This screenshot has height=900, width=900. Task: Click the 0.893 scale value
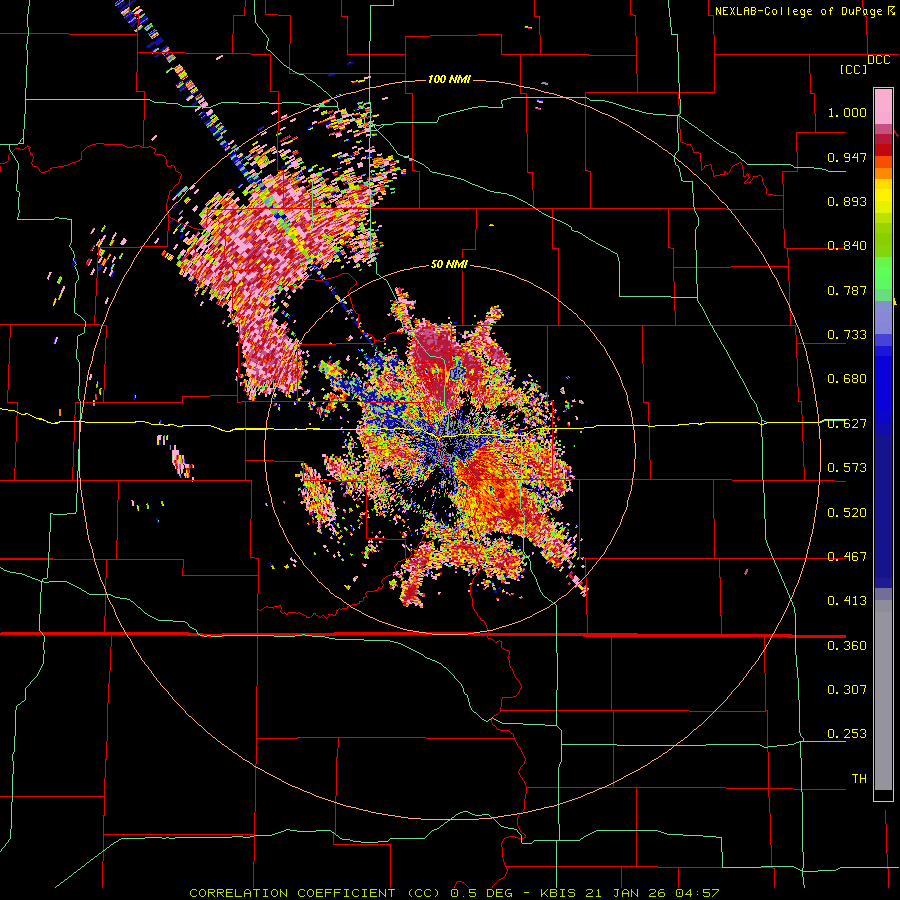847,201
